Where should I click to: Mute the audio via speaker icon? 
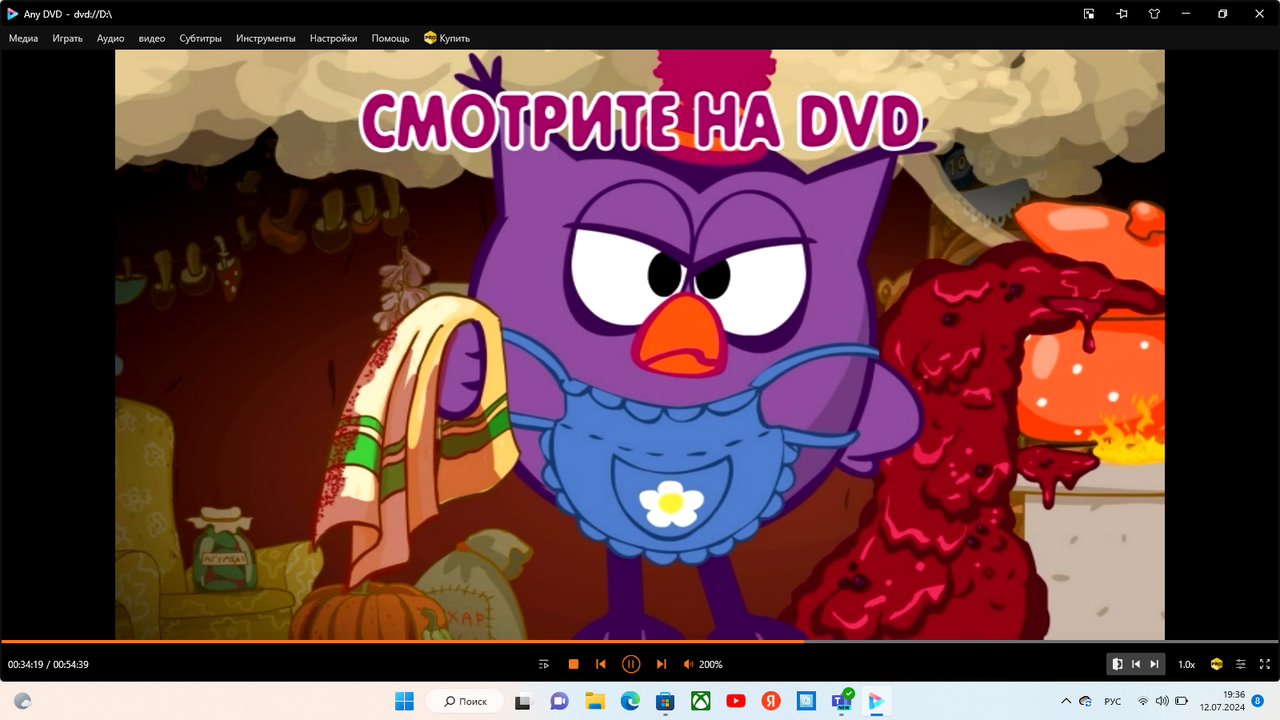(689, 664)
